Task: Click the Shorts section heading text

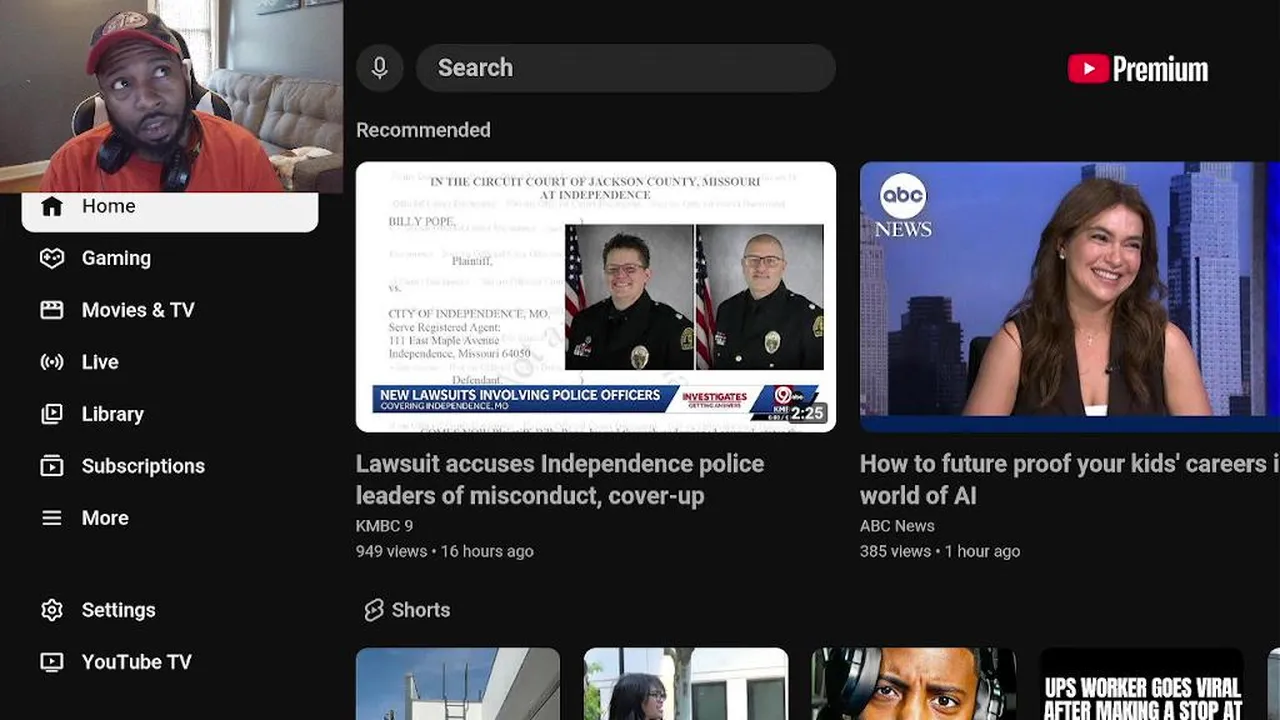Action: click(x=421, y=610)
